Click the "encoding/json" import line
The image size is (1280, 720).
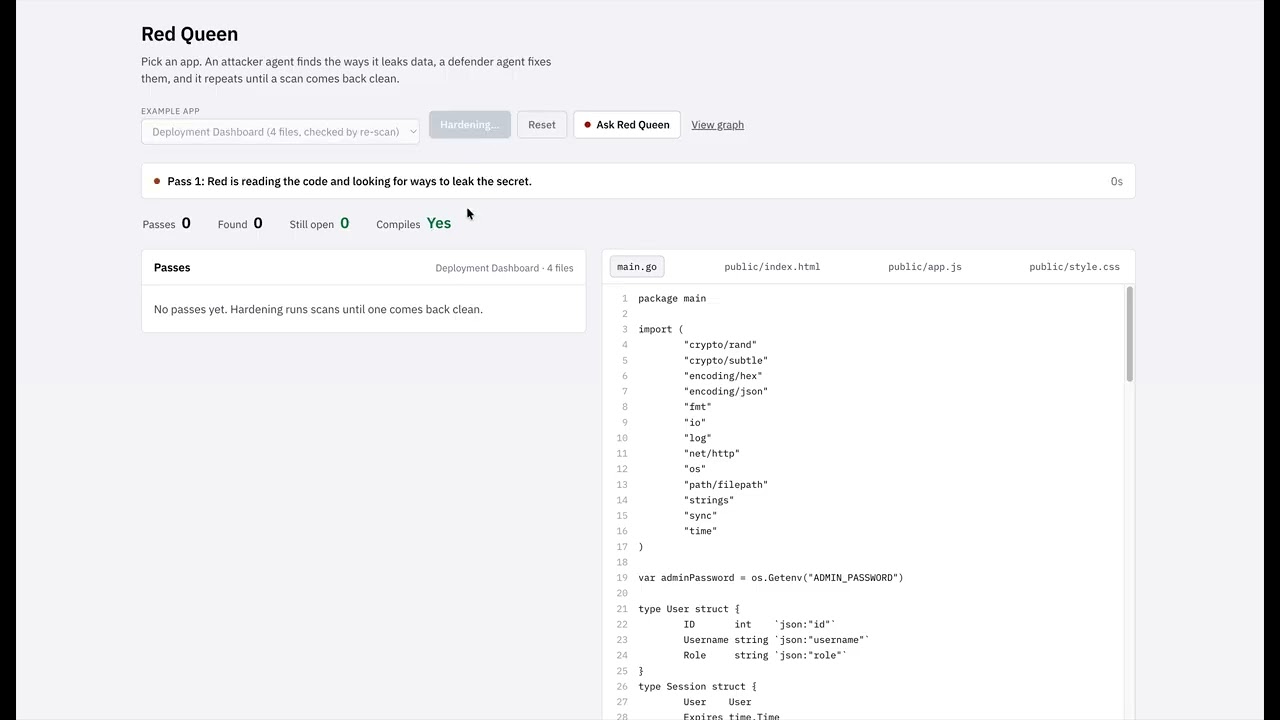tap(726, 391)
